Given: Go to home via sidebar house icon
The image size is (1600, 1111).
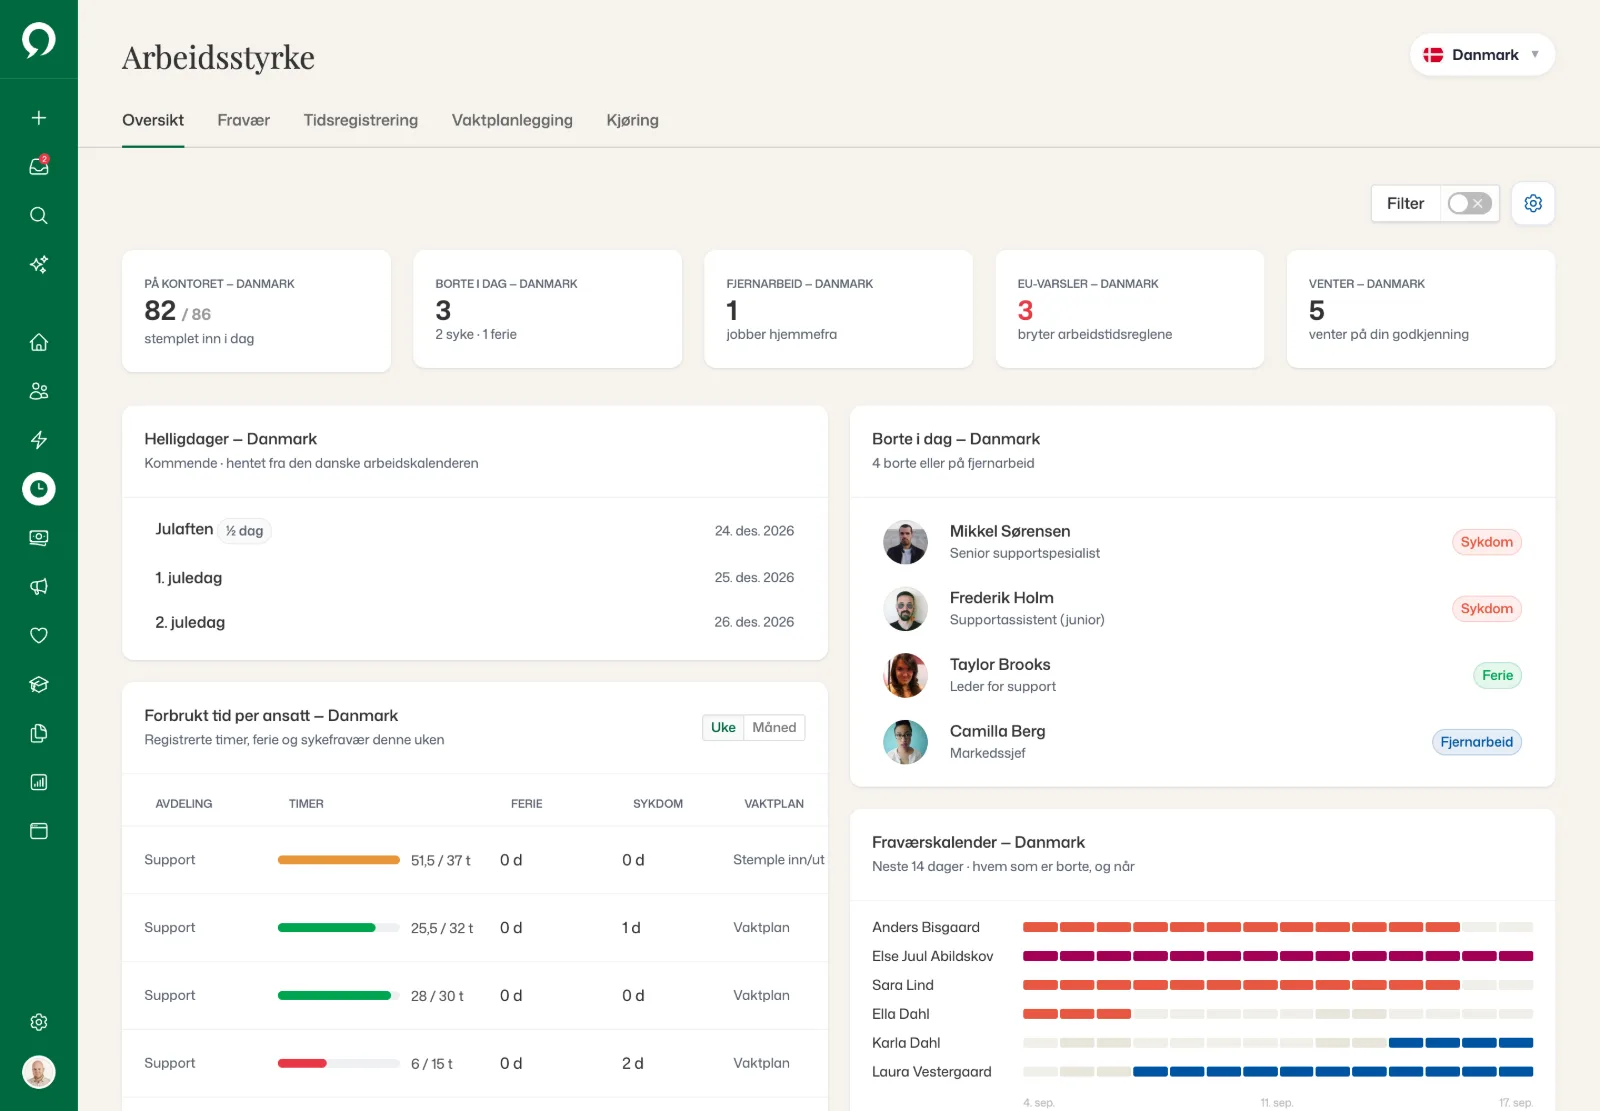Looking at the screenshot, I should 39,342.
